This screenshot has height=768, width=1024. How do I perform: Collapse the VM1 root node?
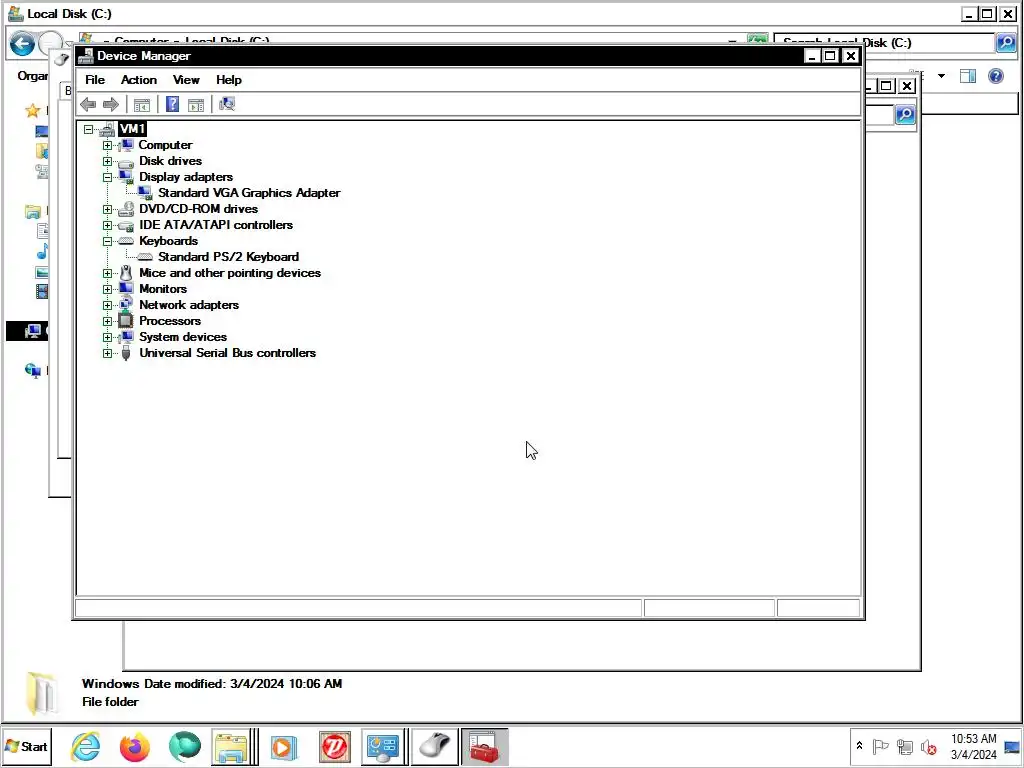coord(89,129)
